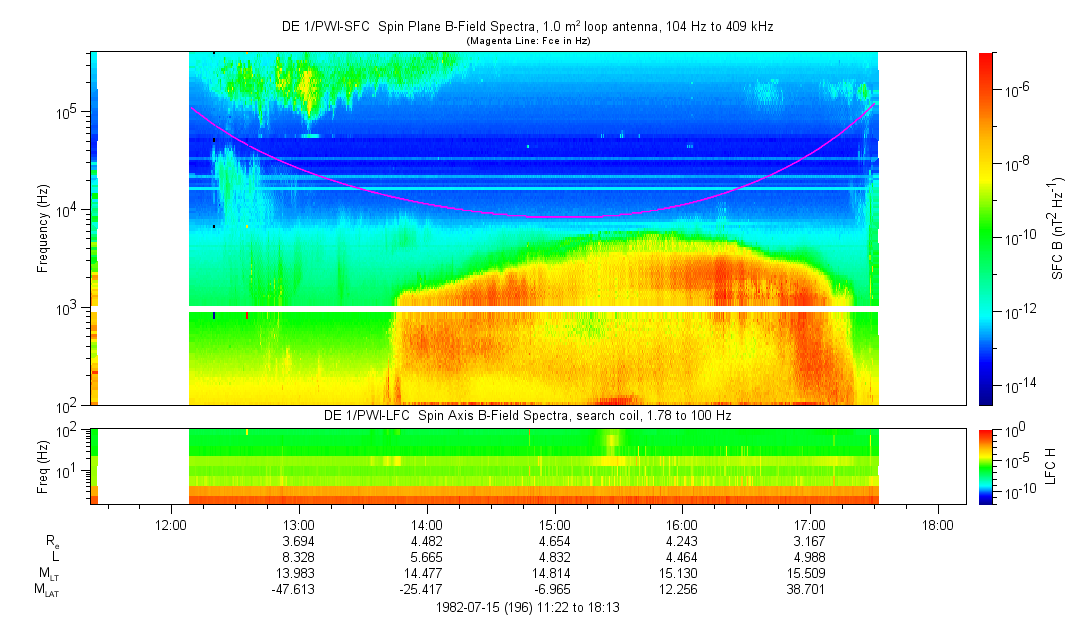The width and height of the screenshot is (1083, 620).
Task: Click the Re value 4.654
Action: [x=555, y=541]
